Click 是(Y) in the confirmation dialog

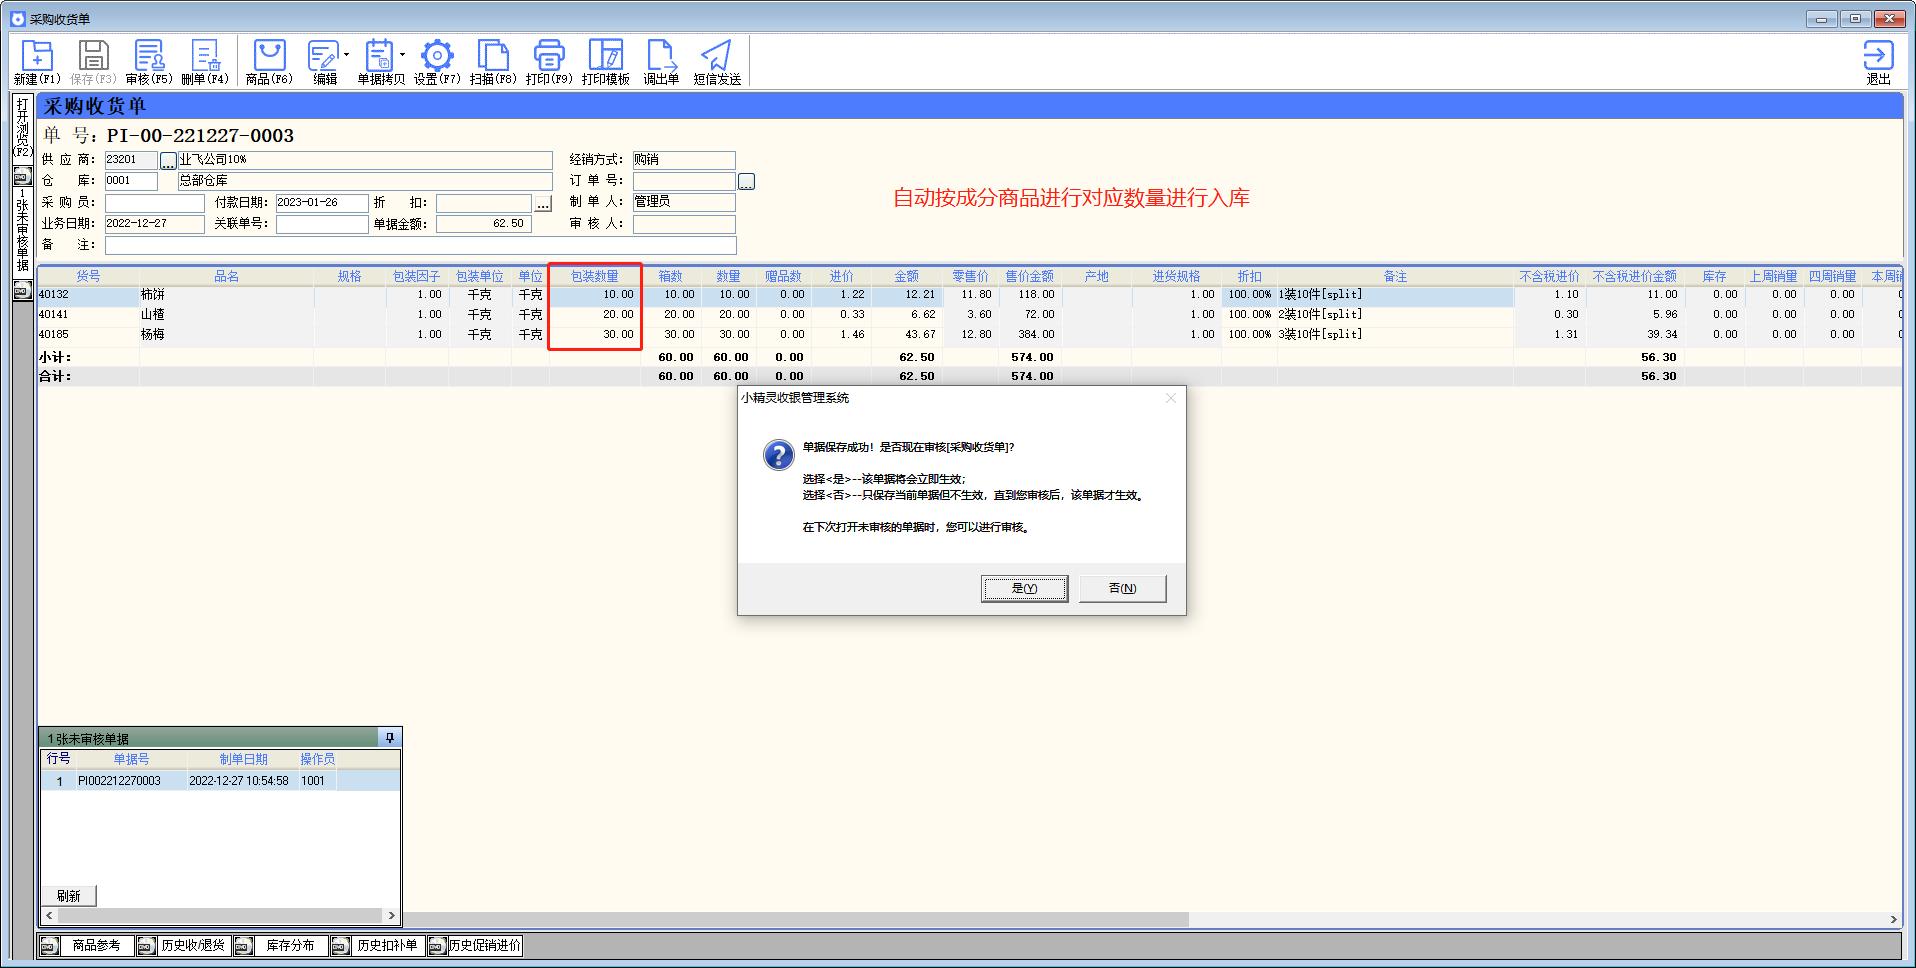pyautogui.click(x=1024, y=588)
